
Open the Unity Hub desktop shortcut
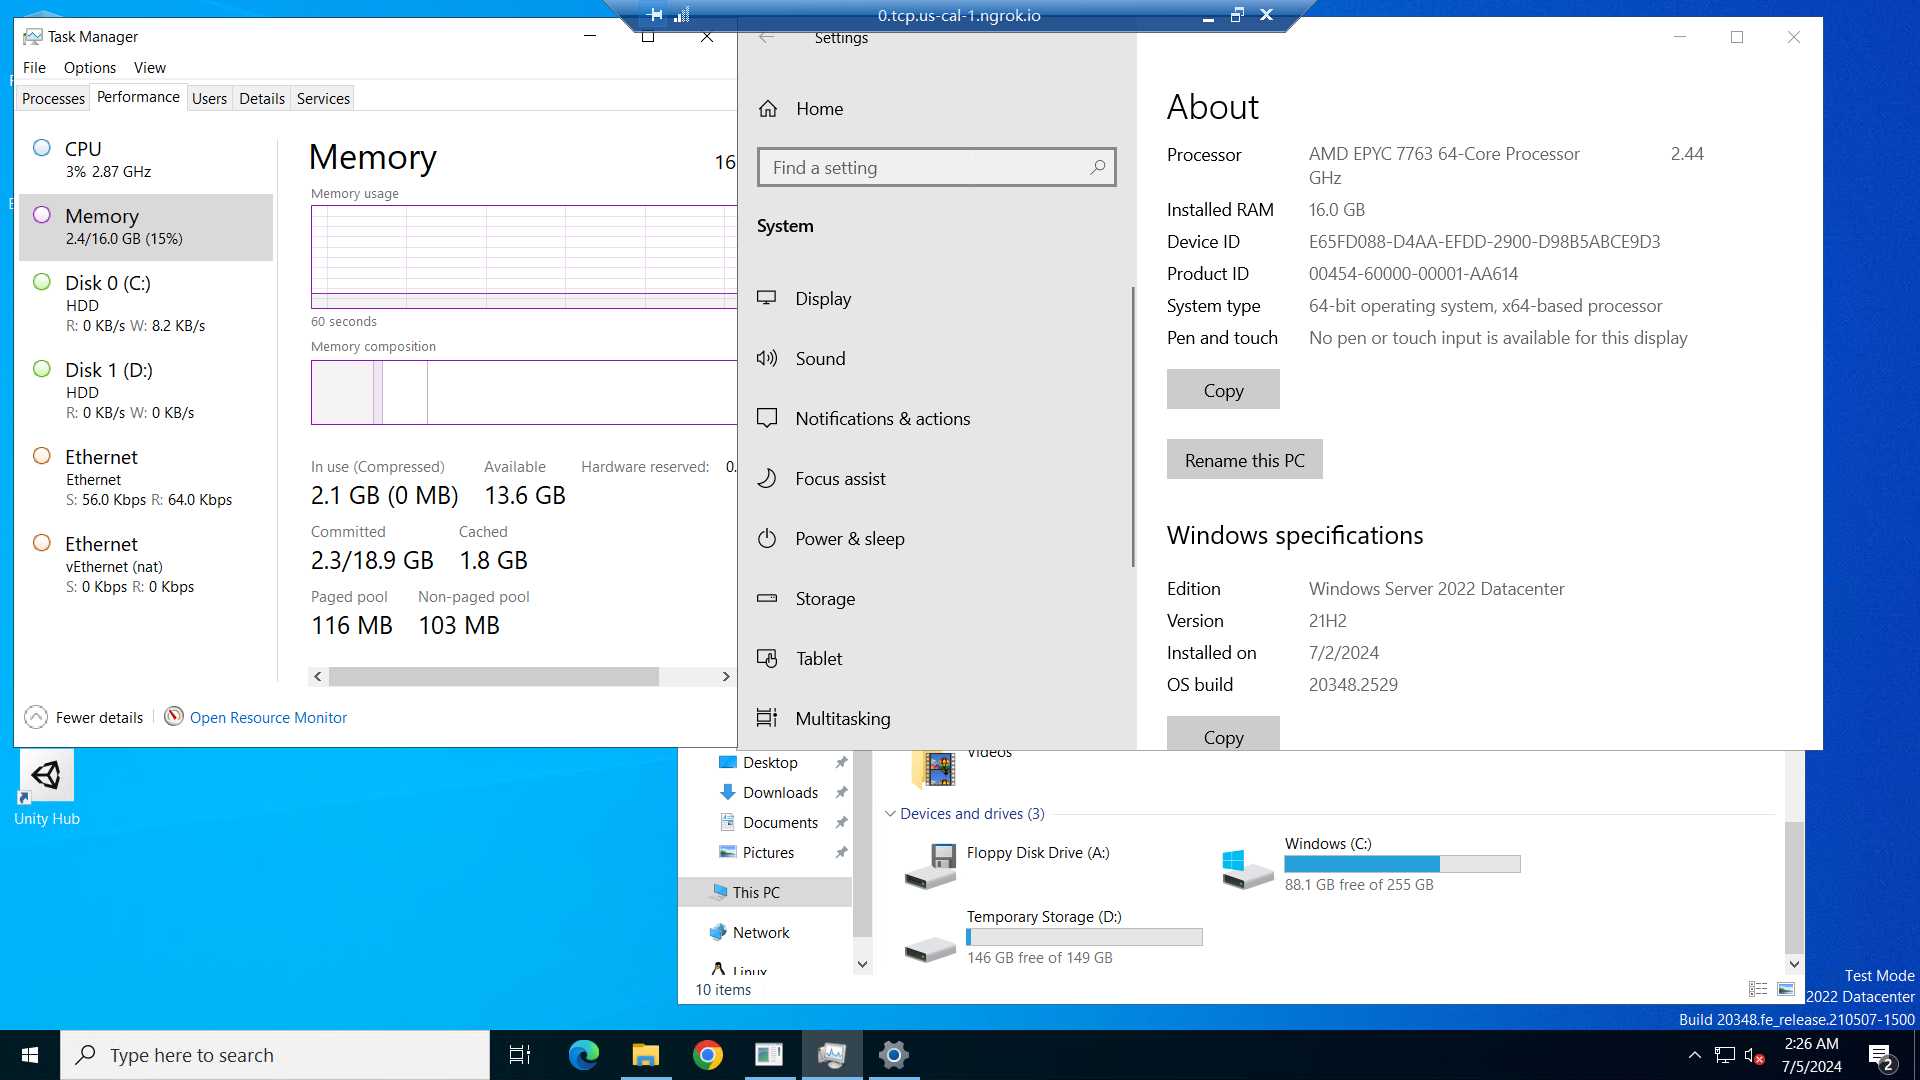tap(46, 788)
